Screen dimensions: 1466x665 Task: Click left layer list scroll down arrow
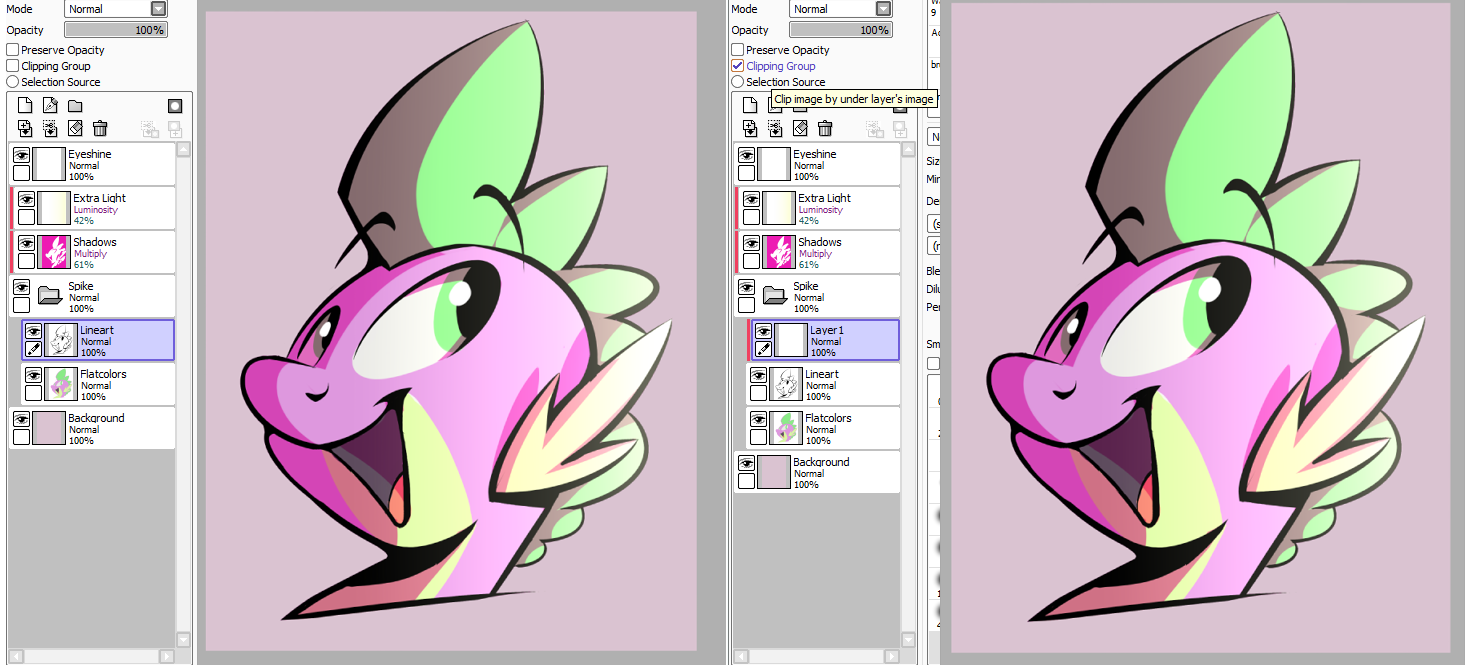click(x=183, y=639)
